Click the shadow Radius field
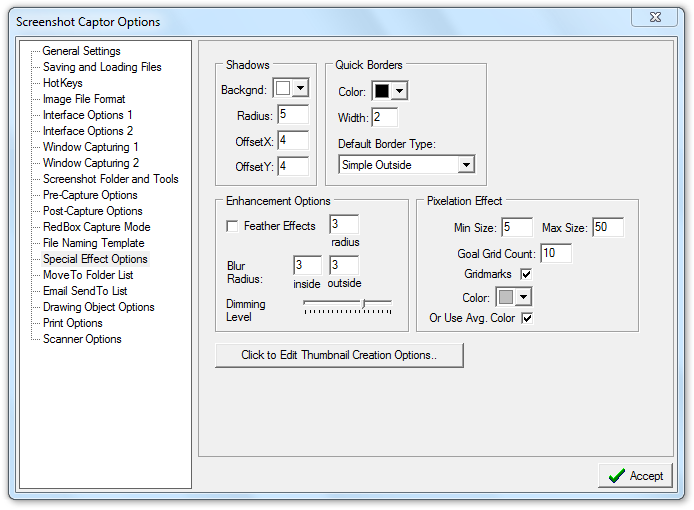The height and width of the screenshot is (510, 694). [293, 114]
